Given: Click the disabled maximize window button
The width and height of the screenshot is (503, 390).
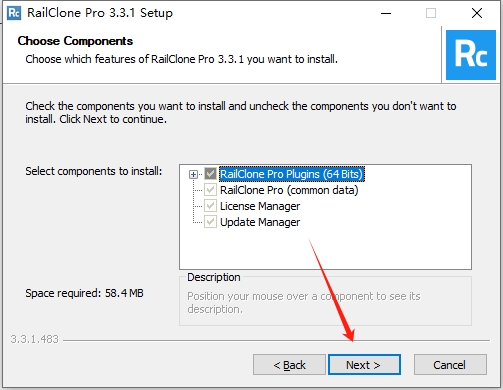Looking at the screenshot, I should pyautogui.click(x=431, y=13).
